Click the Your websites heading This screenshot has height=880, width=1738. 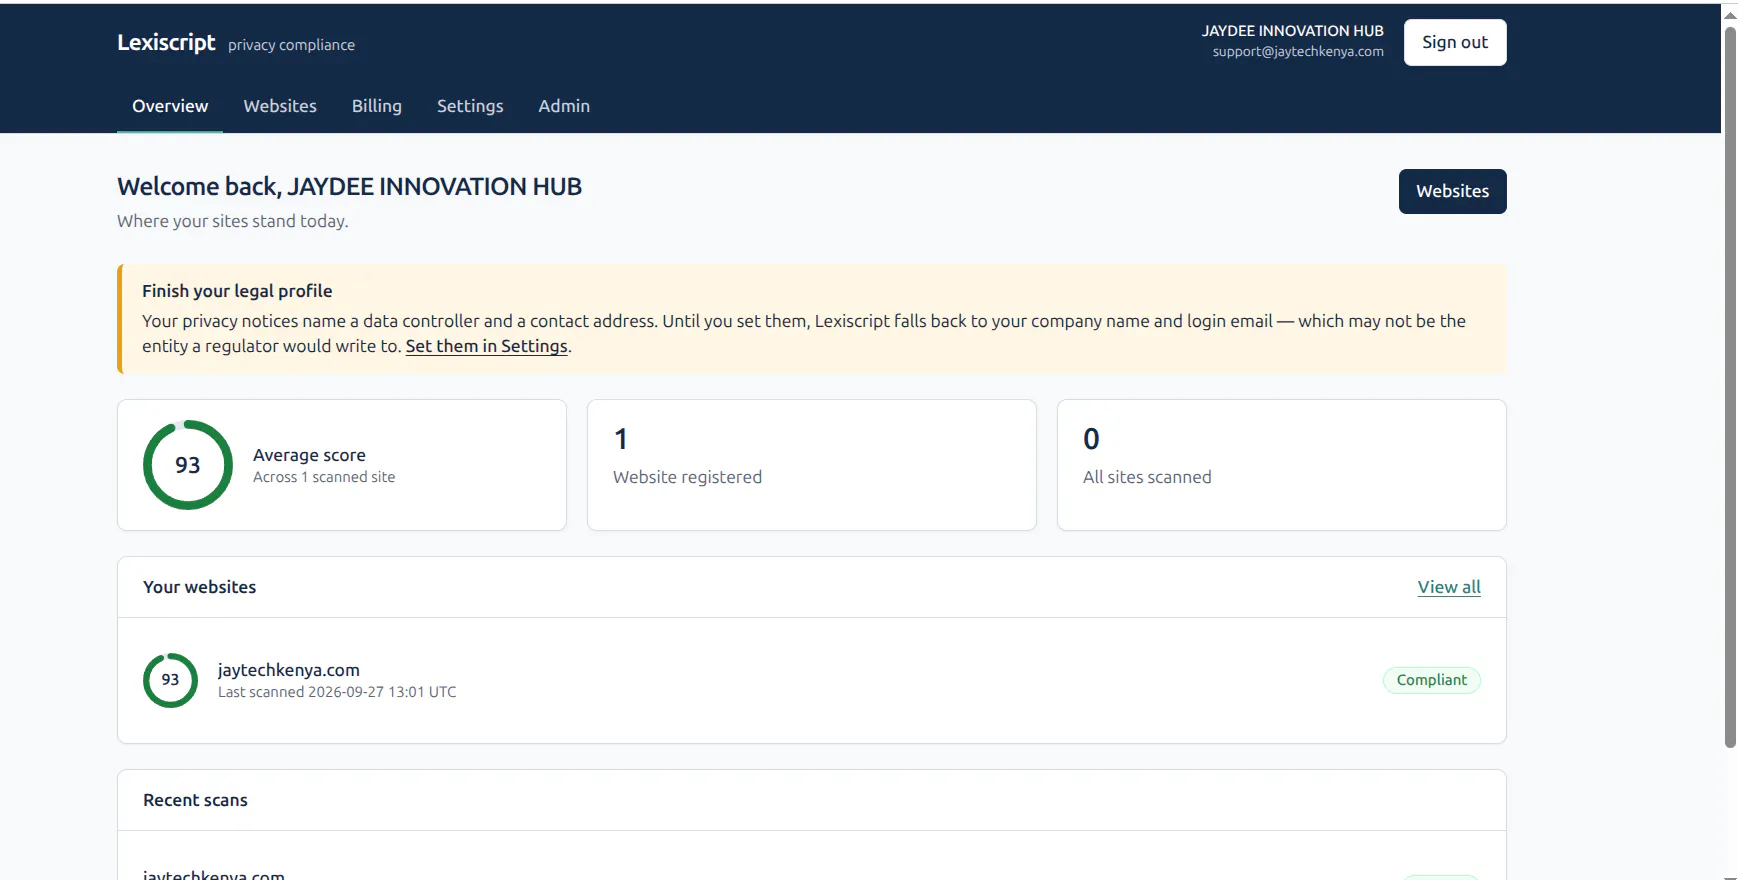pyautogui.click(x=199, y=587)
